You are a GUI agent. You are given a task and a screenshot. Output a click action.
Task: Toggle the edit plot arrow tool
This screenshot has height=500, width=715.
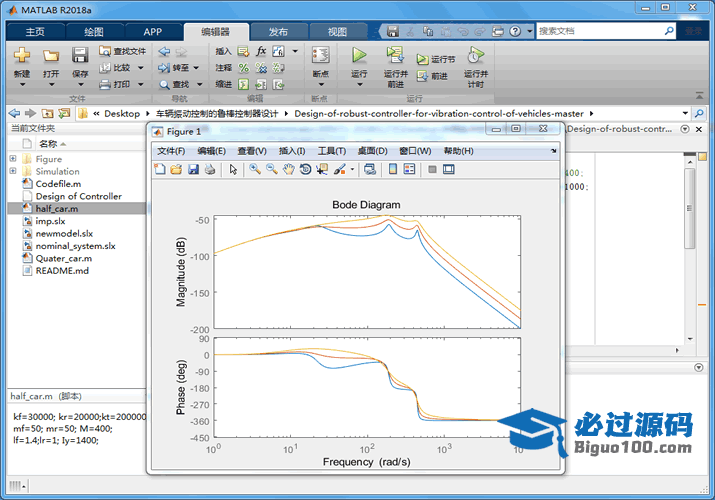233,170
